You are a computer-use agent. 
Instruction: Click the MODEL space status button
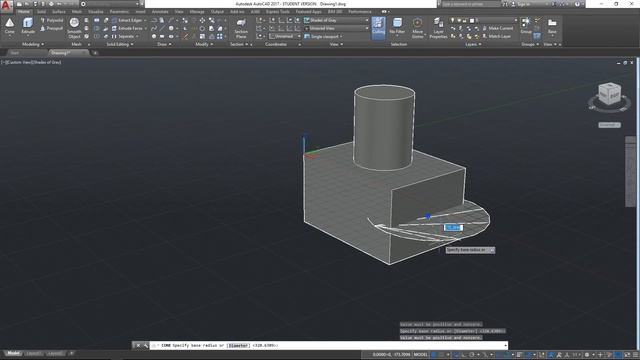tap(420, 355)
